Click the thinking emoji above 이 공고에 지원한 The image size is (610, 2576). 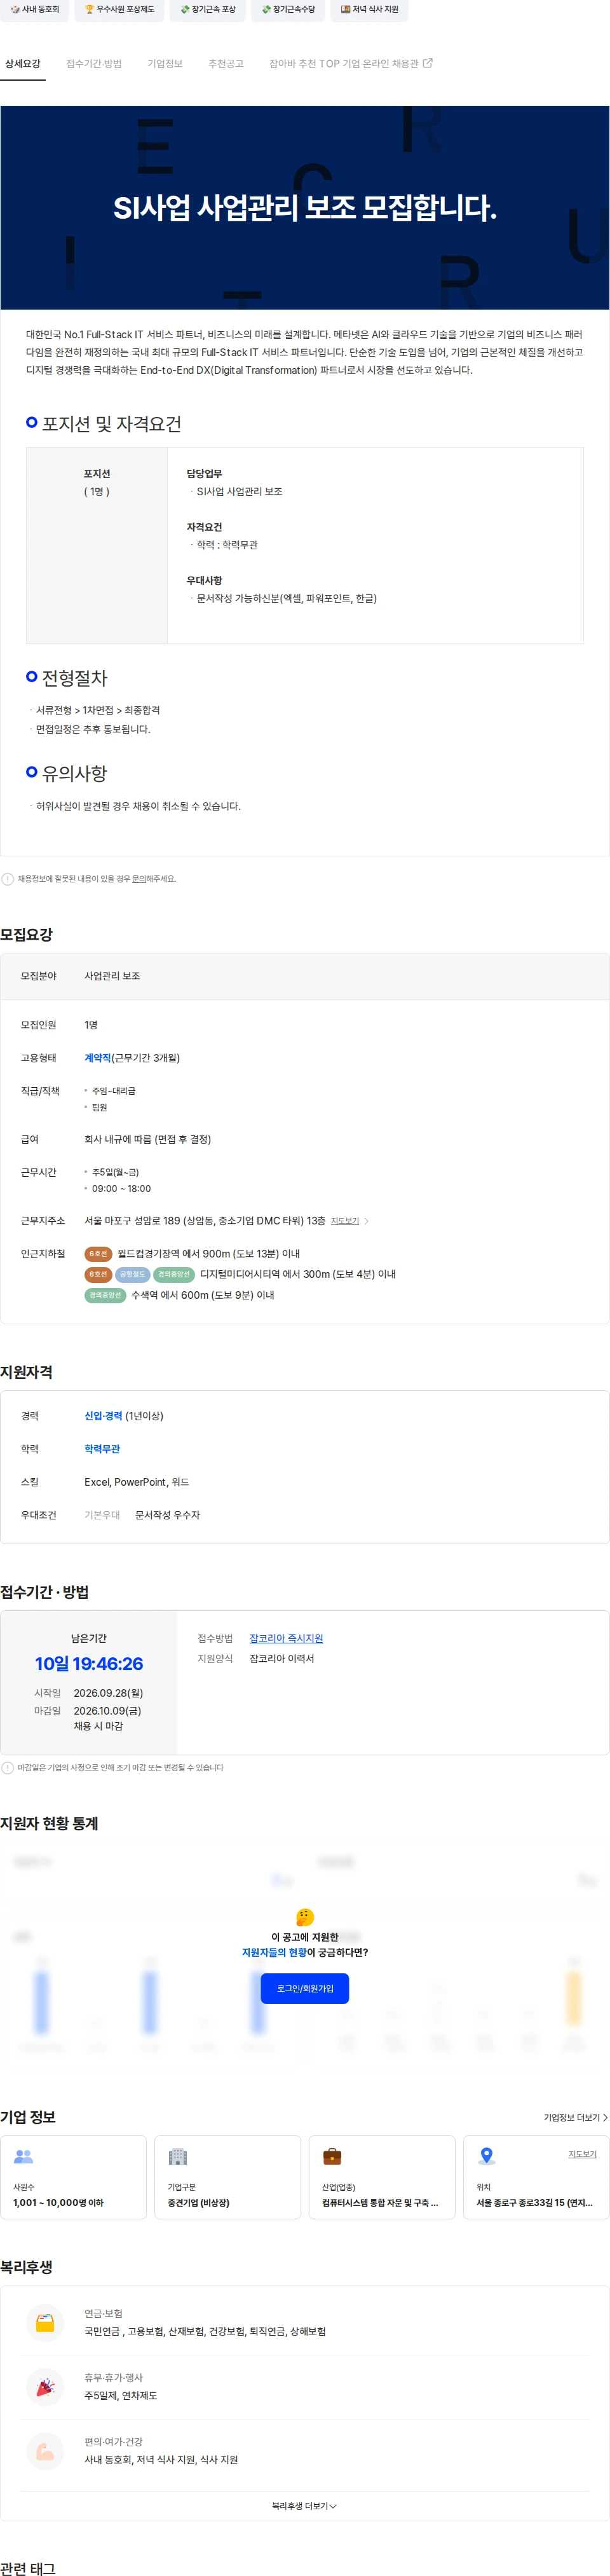(305, 1917)
